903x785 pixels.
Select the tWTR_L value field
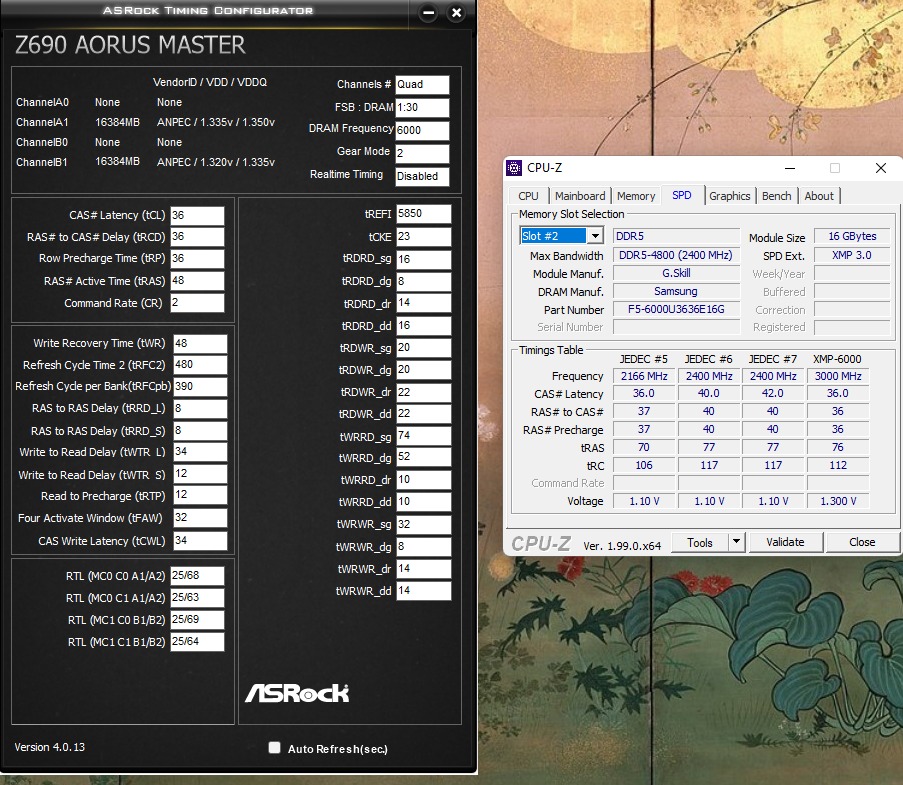point(200,452)
